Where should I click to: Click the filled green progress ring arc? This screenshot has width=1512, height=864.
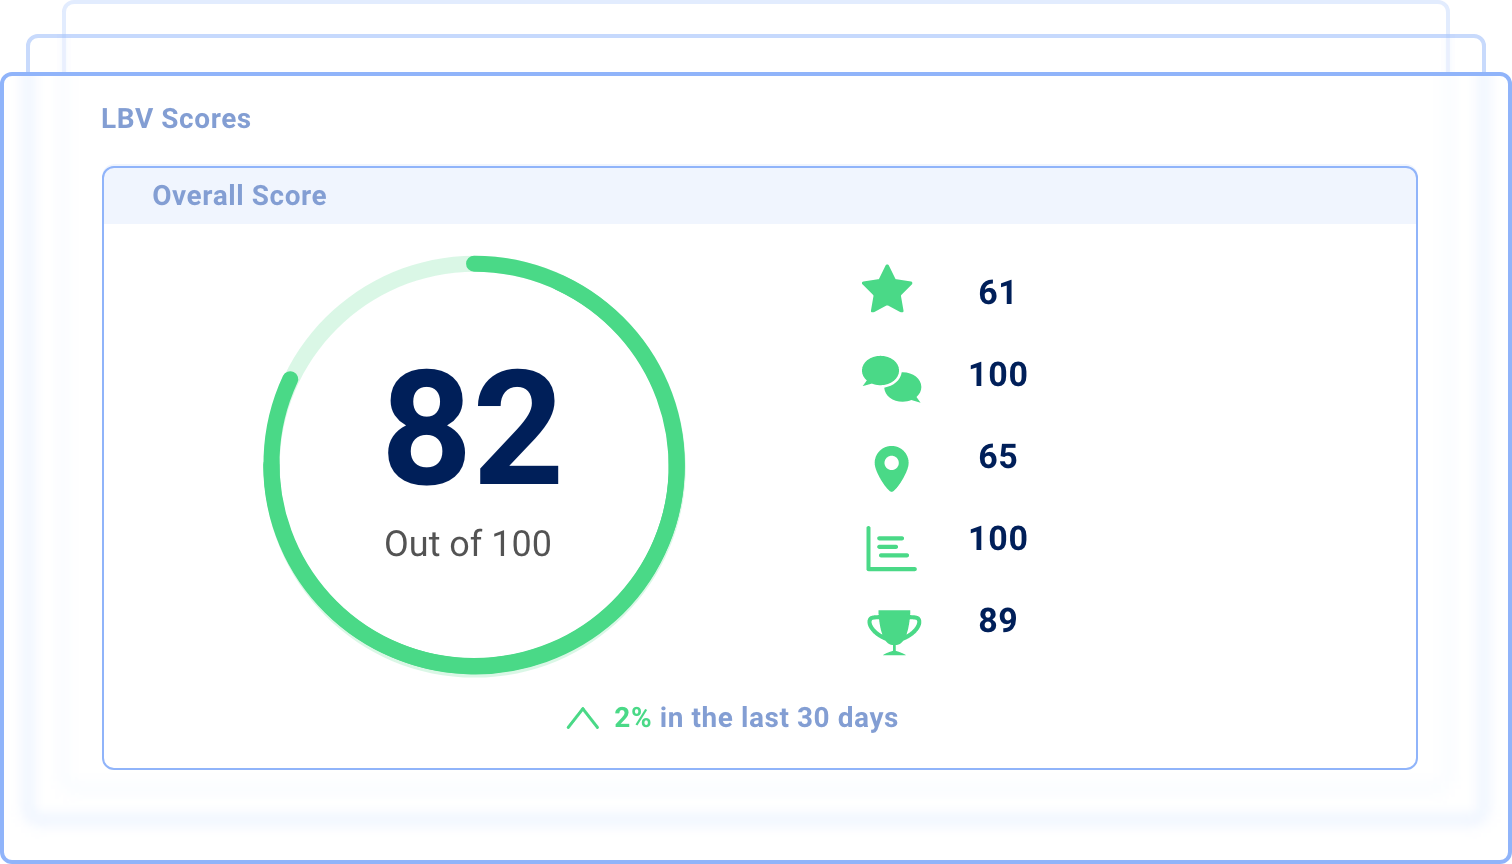coord(676,466)
